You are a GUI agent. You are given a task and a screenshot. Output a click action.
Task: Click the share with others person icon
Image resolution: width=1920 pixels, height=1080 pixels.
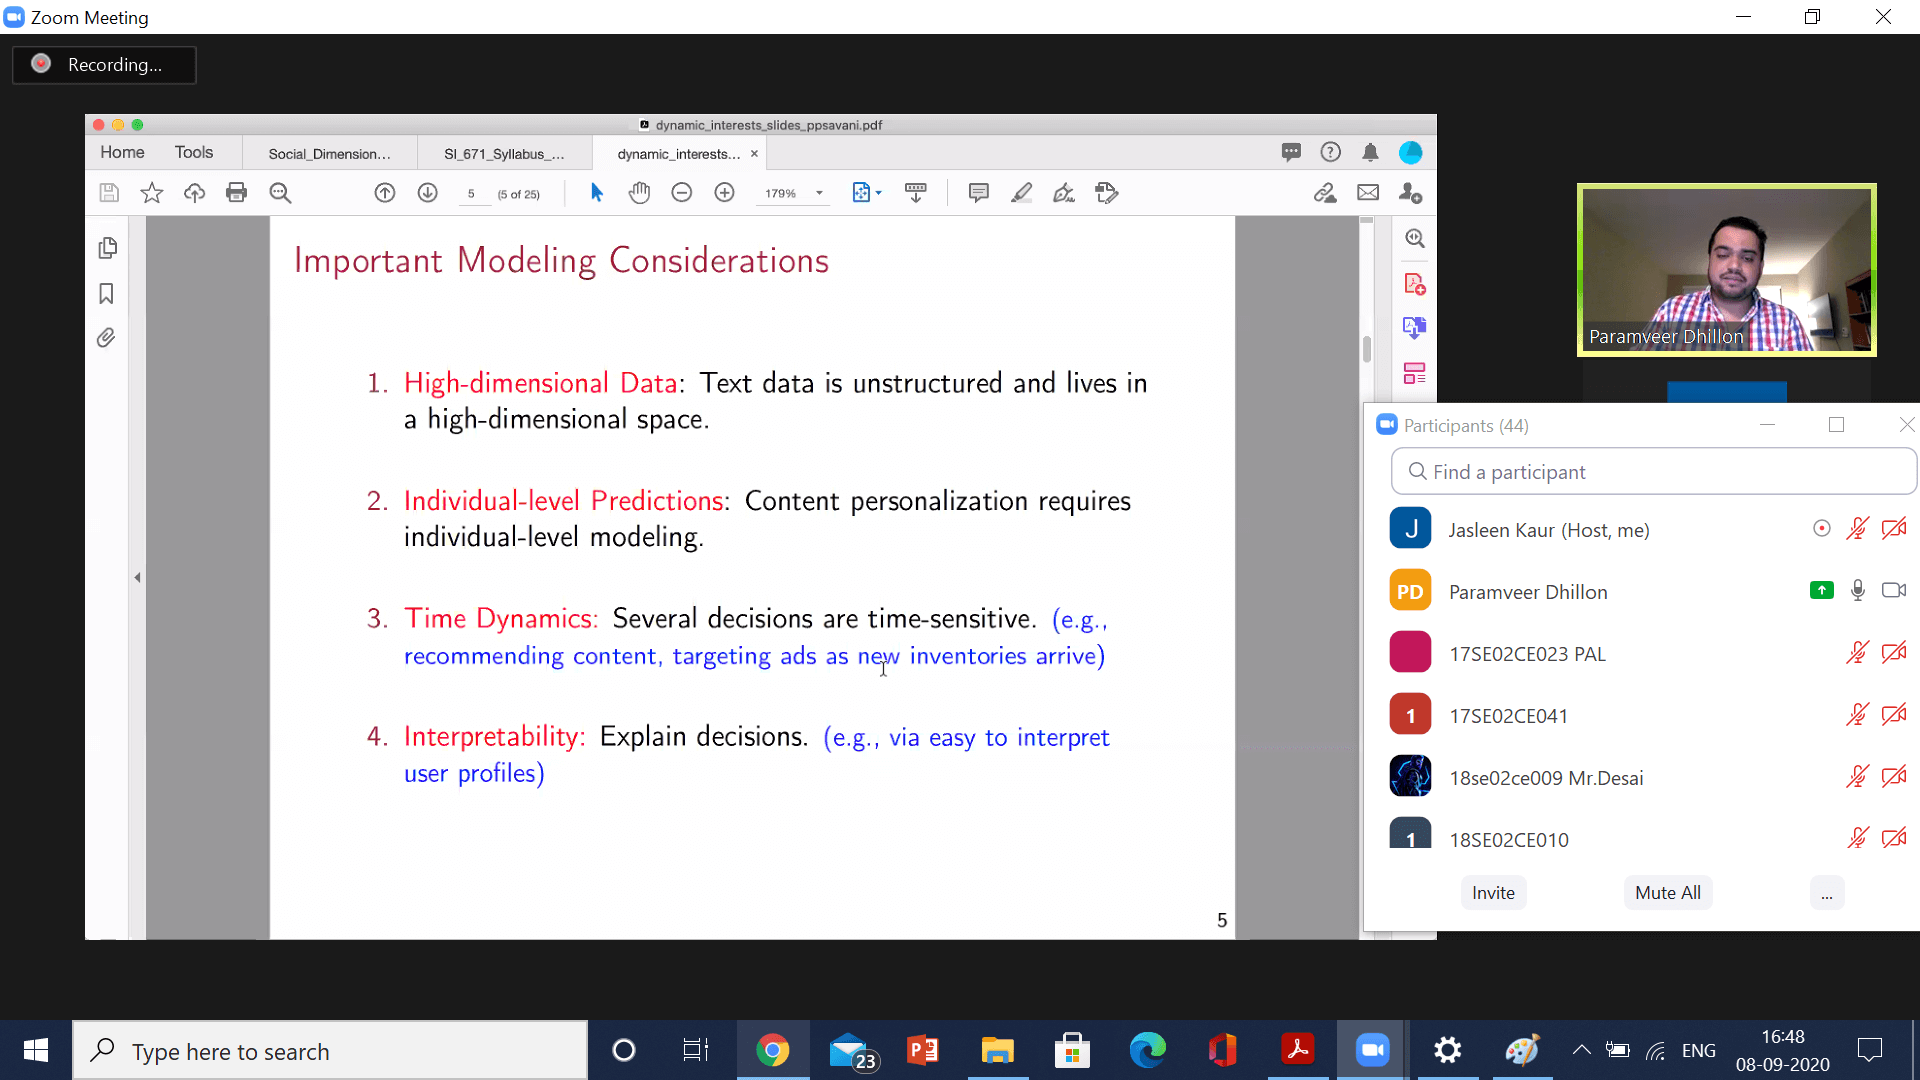point(1410,193)
